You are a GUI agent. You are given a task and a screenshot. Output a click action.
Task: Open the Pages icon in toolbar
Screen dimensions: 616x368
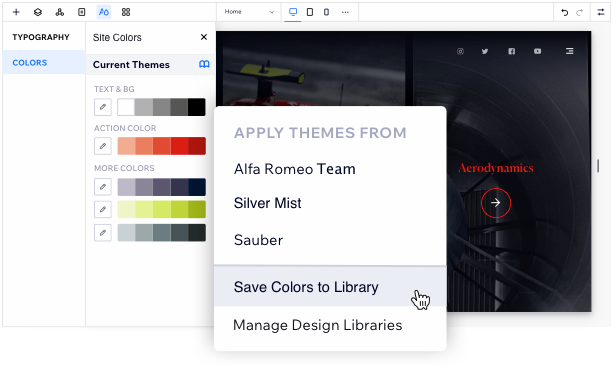point(82,12)
